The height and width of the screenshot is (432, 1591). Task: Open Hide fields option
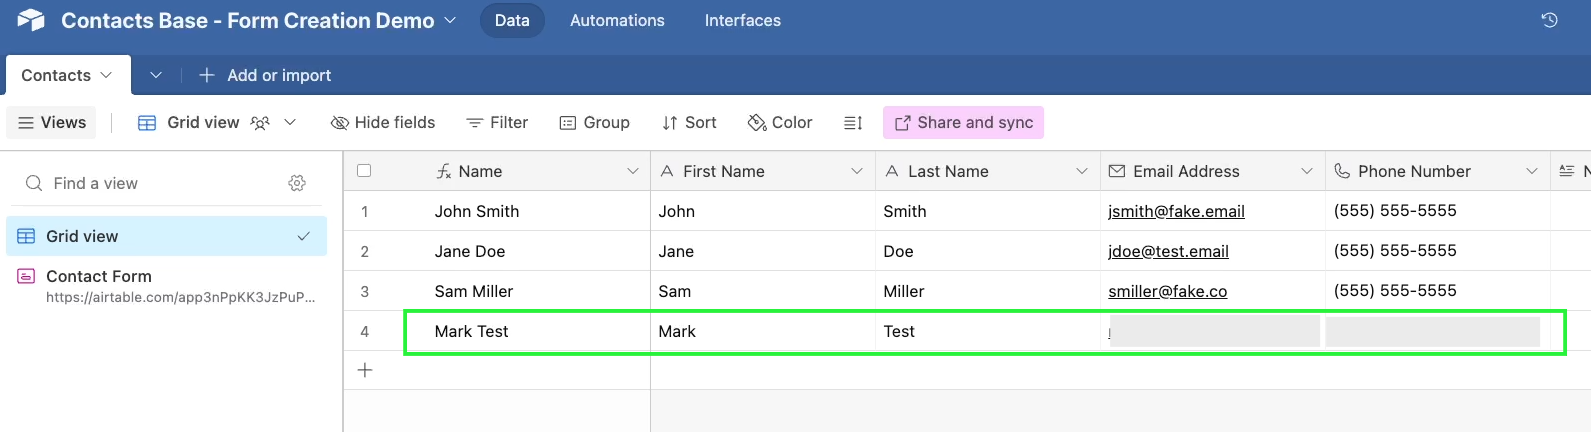[x=383, y=123]
